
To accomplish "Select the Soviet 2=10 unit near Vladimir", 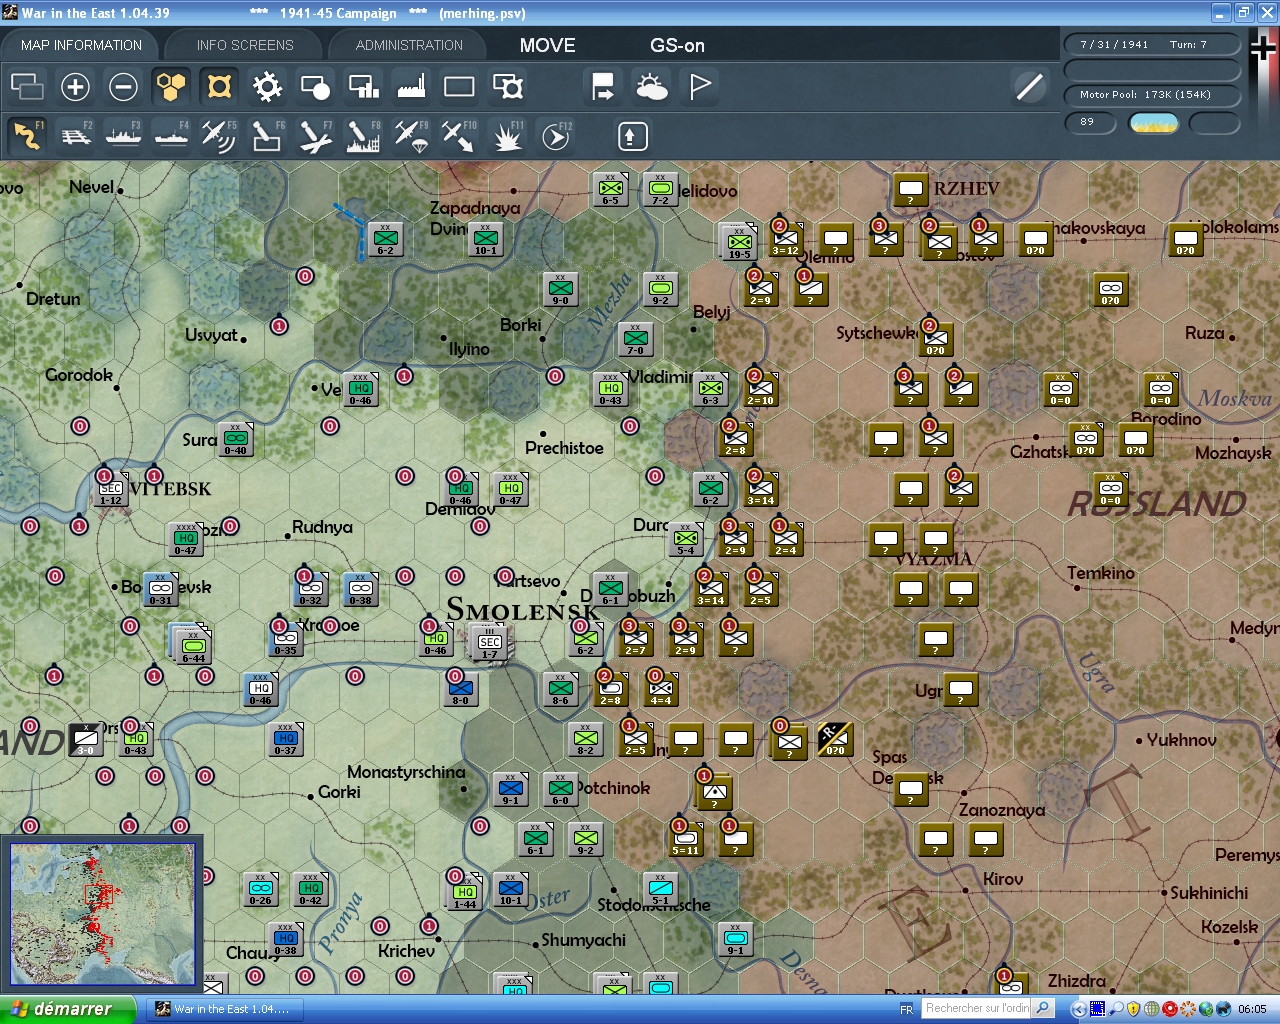I will tap(761, 389).
